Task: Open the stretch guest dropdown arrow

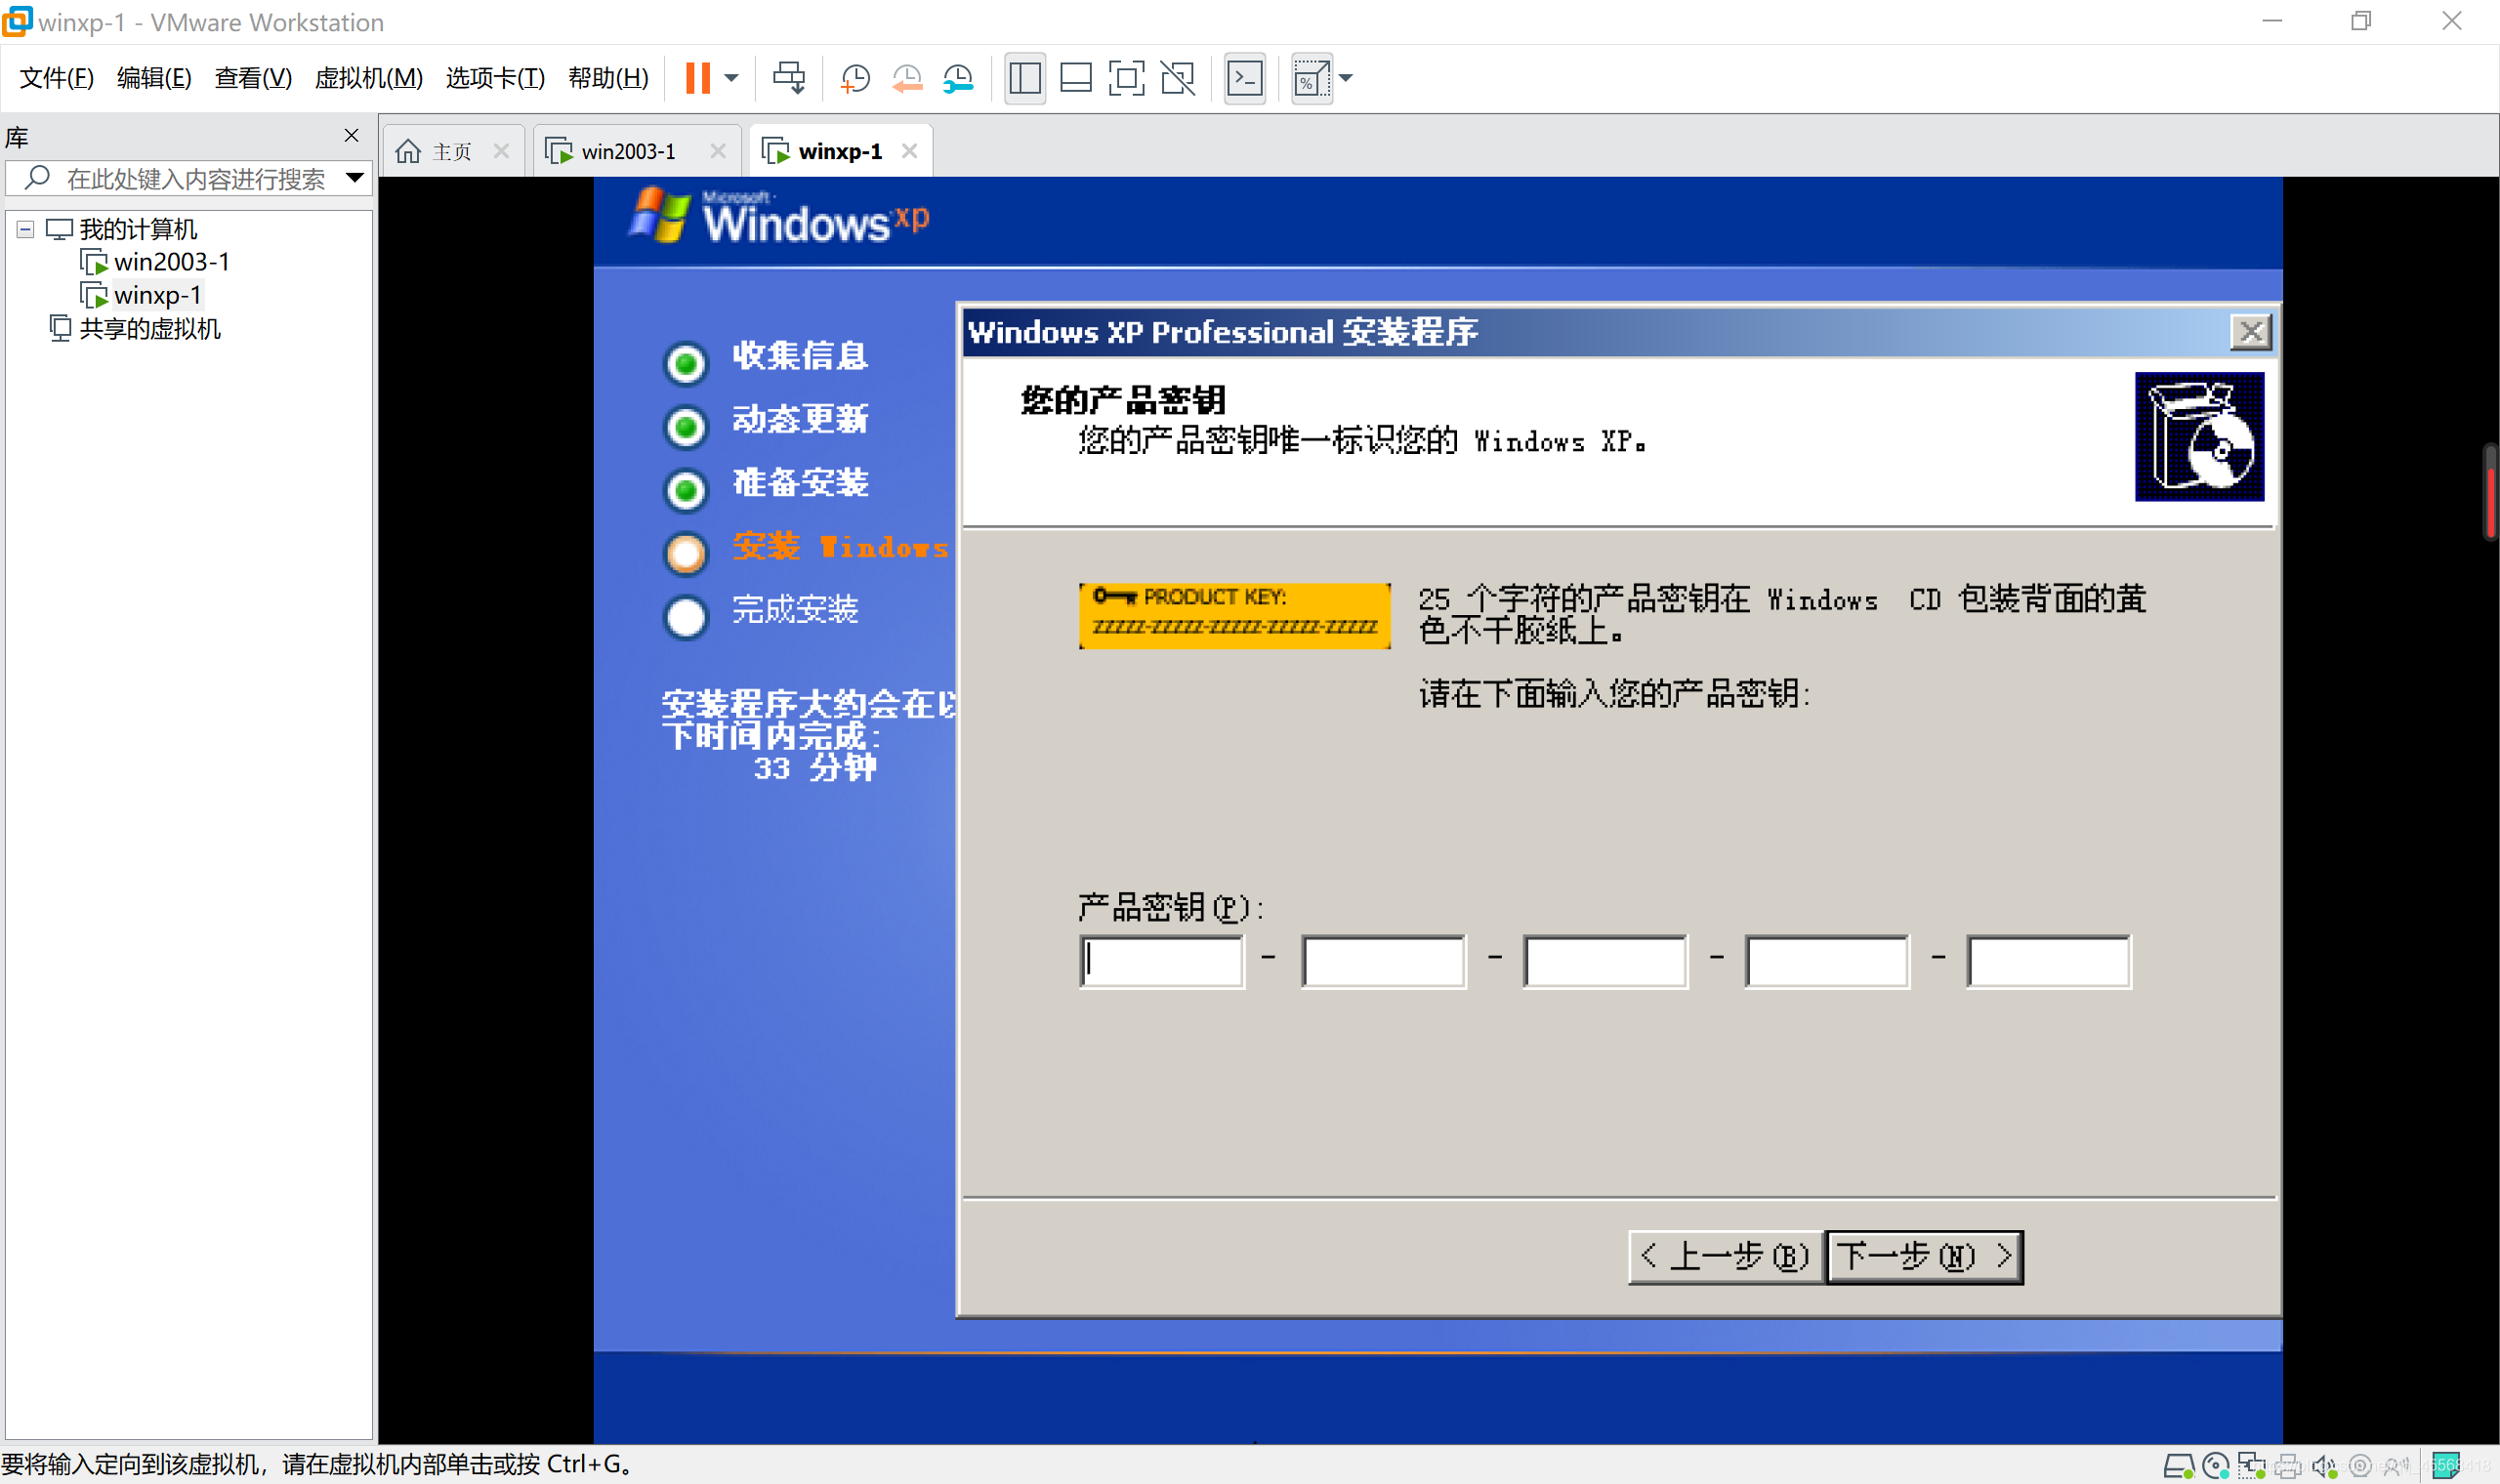Action: (1345, 78)
